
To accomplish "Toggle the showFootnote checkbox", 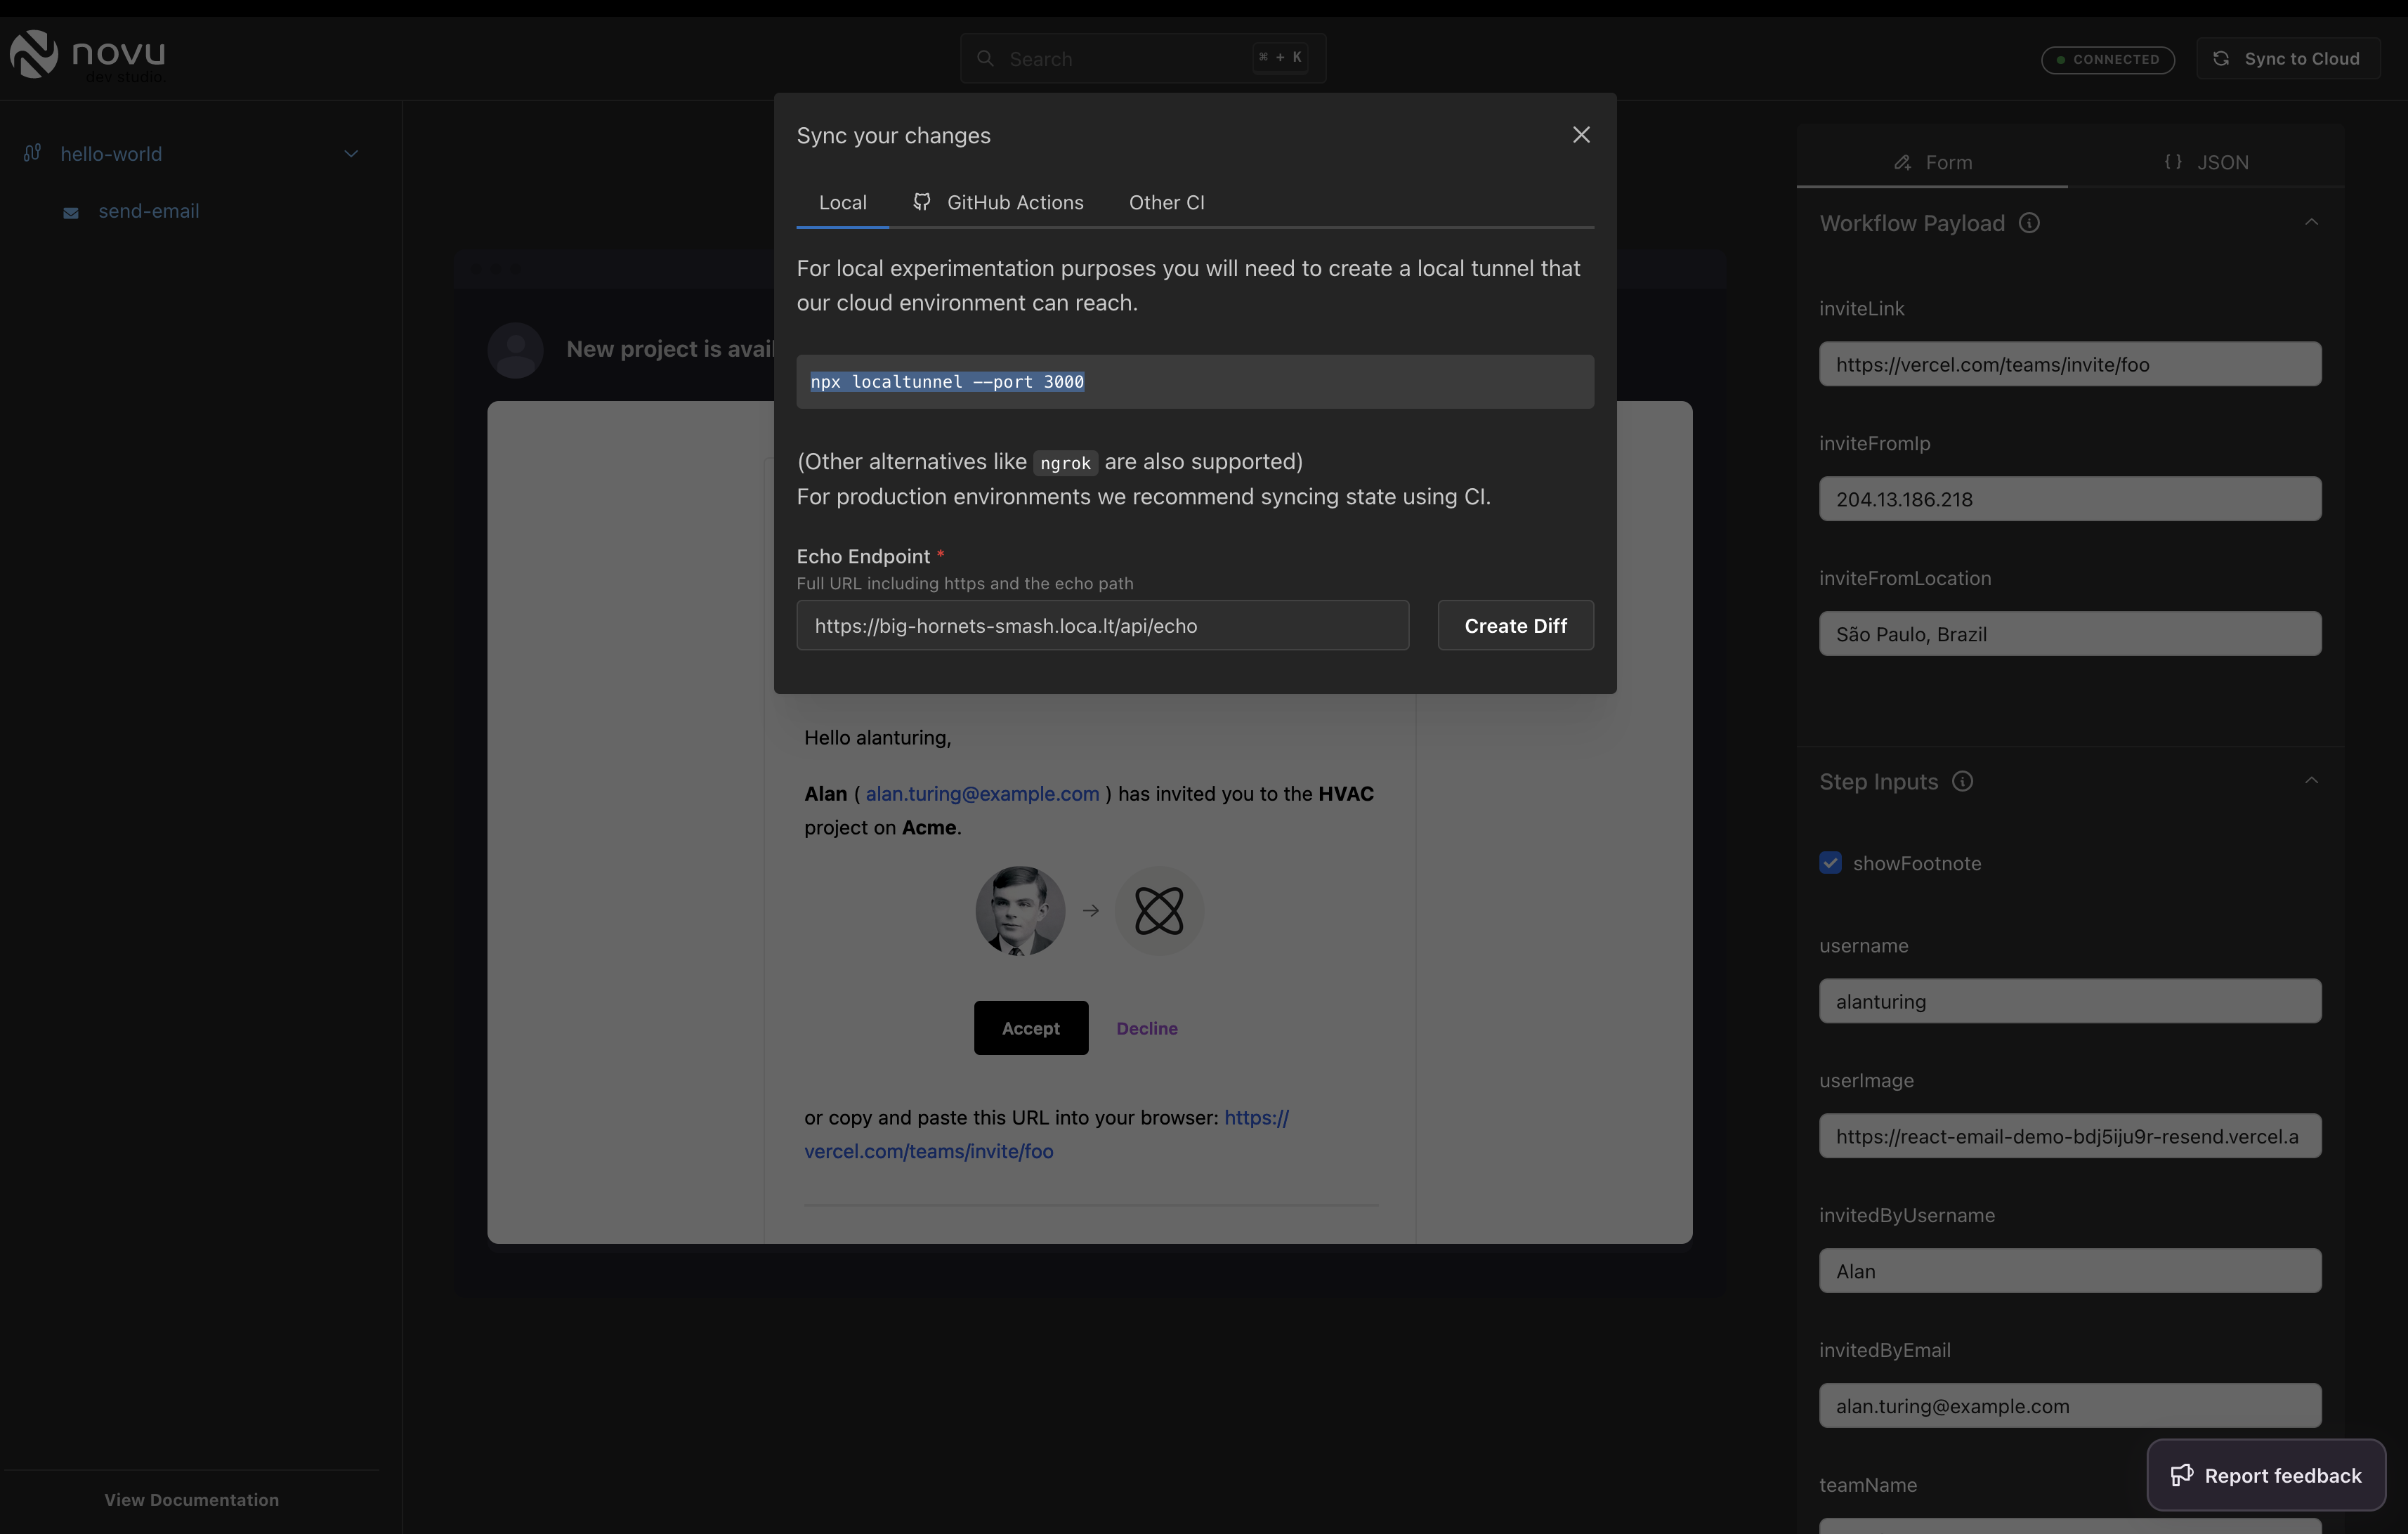I will point(1830,863).
